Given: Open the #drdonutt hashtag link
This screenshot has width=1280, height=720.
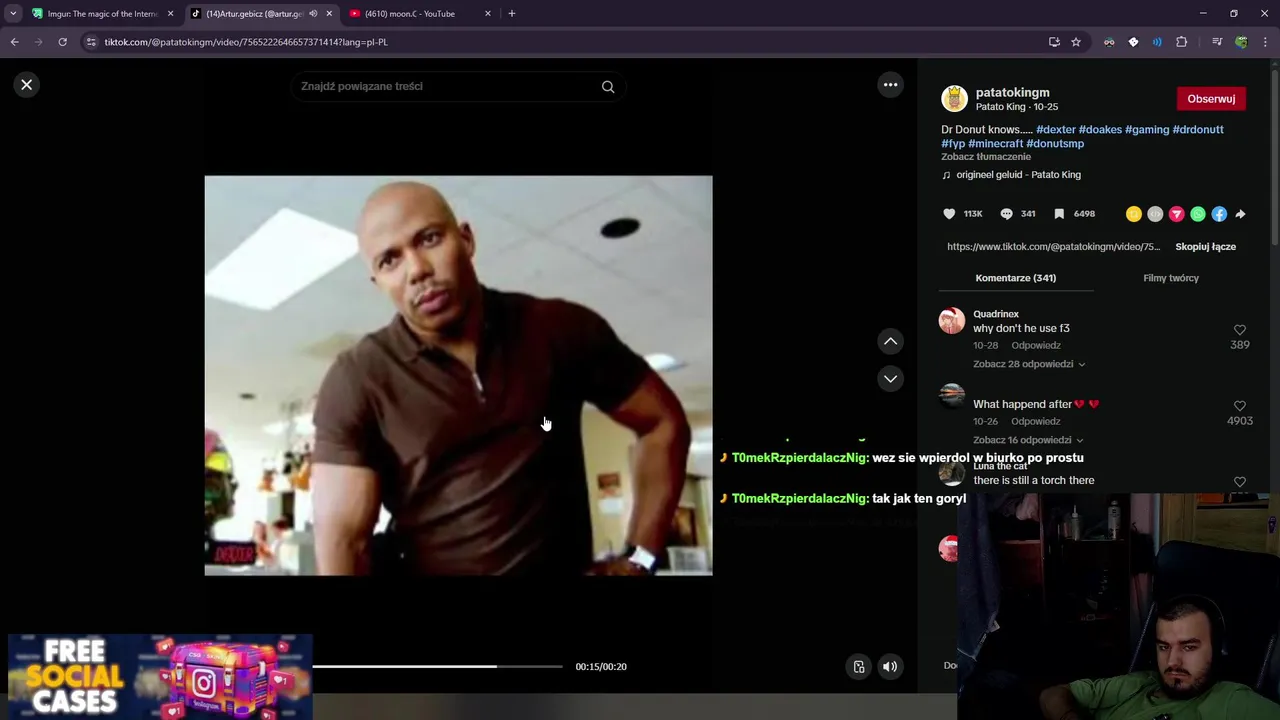Looking at the screenshot, I should (1198, 130).
